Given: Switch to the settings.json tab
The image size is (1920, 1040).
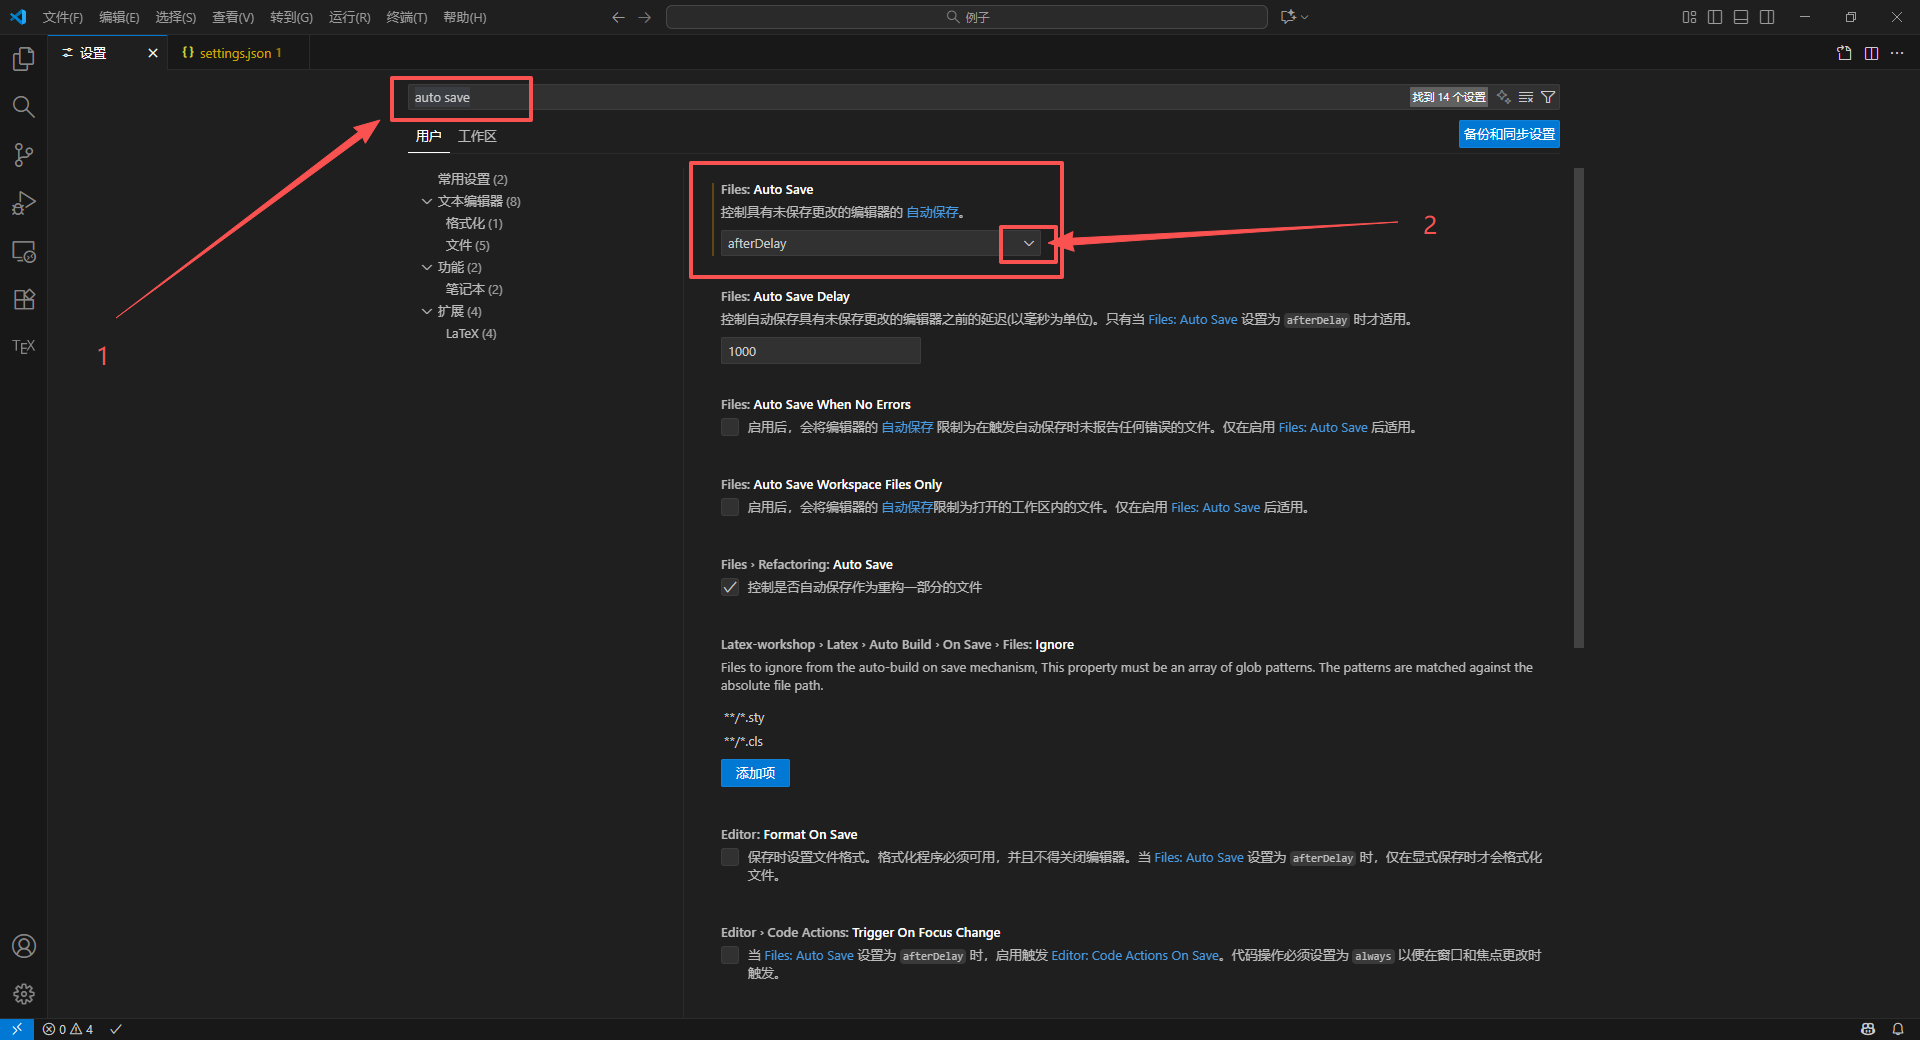Looking at the screenshot, I should tap(239, 53).
